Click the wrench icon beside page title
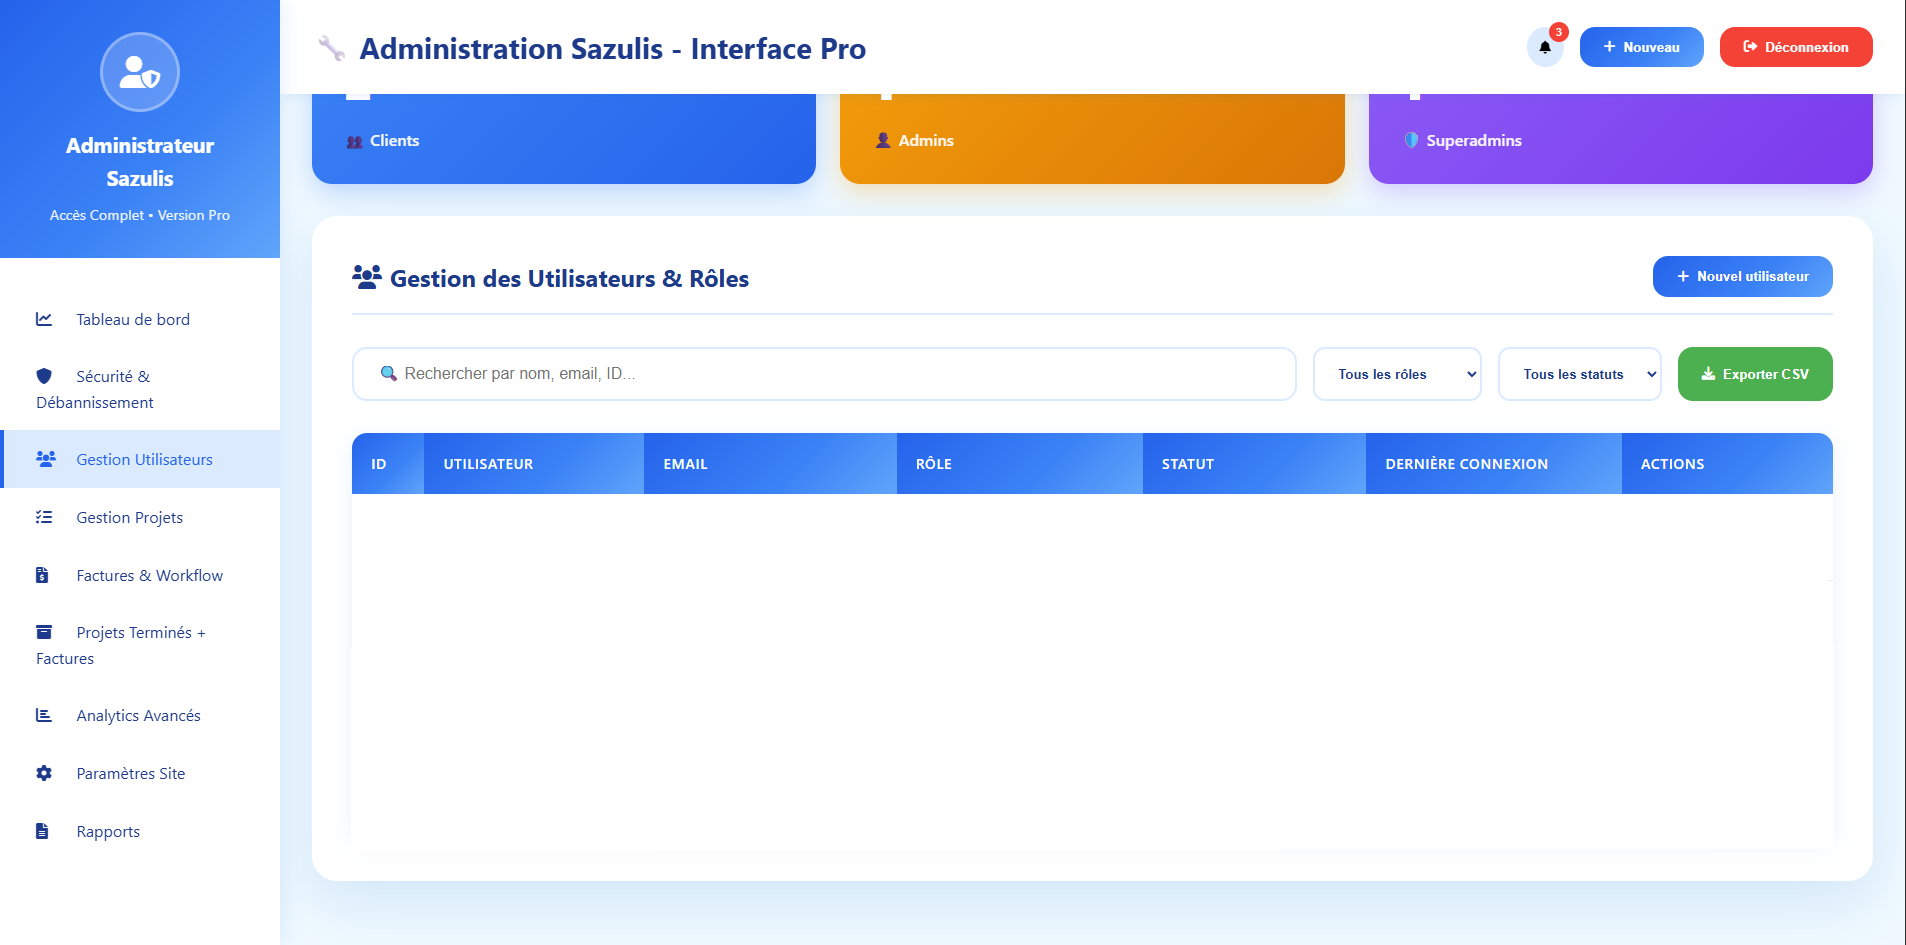Viewport: 1906px width, 945px height. coord(331,48)
